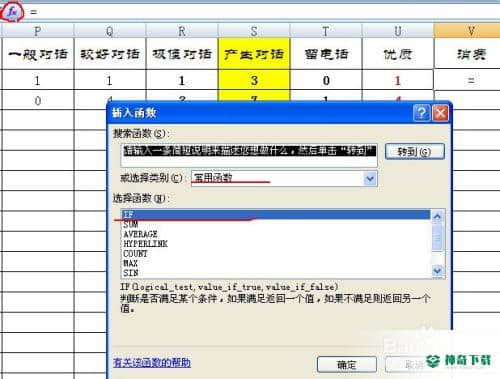Select IF in the function list
Image resolution: width=500 pixels, height=379 pixels.
coord(276,214)
